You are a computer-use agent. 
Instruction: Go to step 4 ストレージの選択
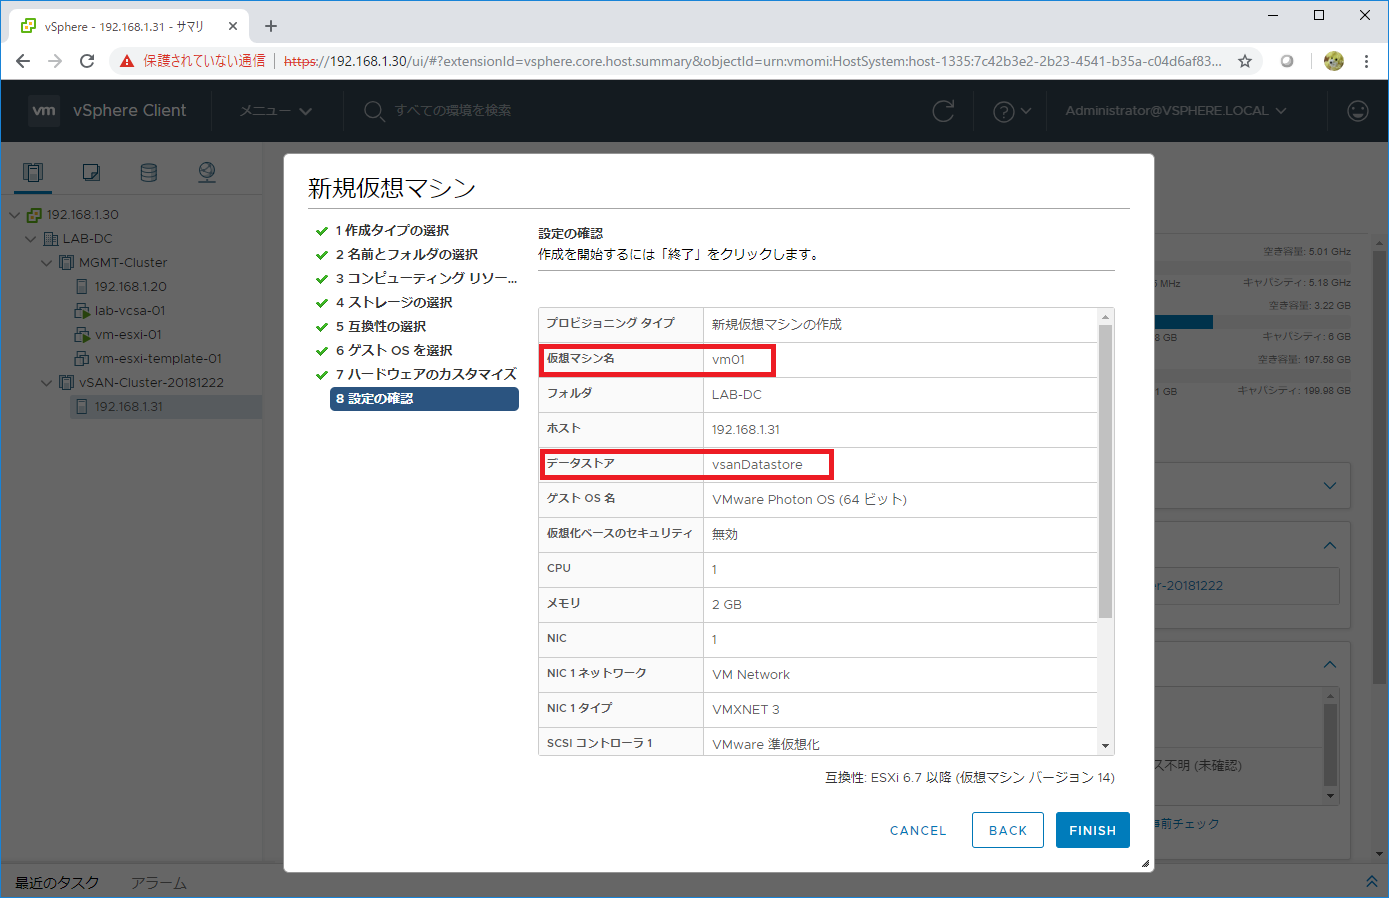pyautogui.click(x=394, y=302)
